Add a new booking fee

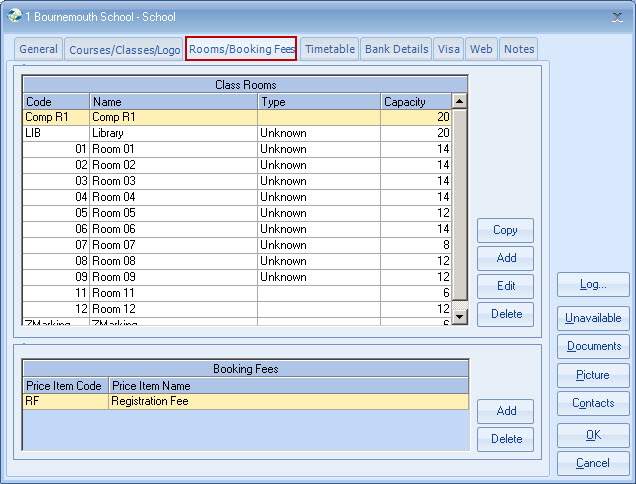[x=505, y=411]
